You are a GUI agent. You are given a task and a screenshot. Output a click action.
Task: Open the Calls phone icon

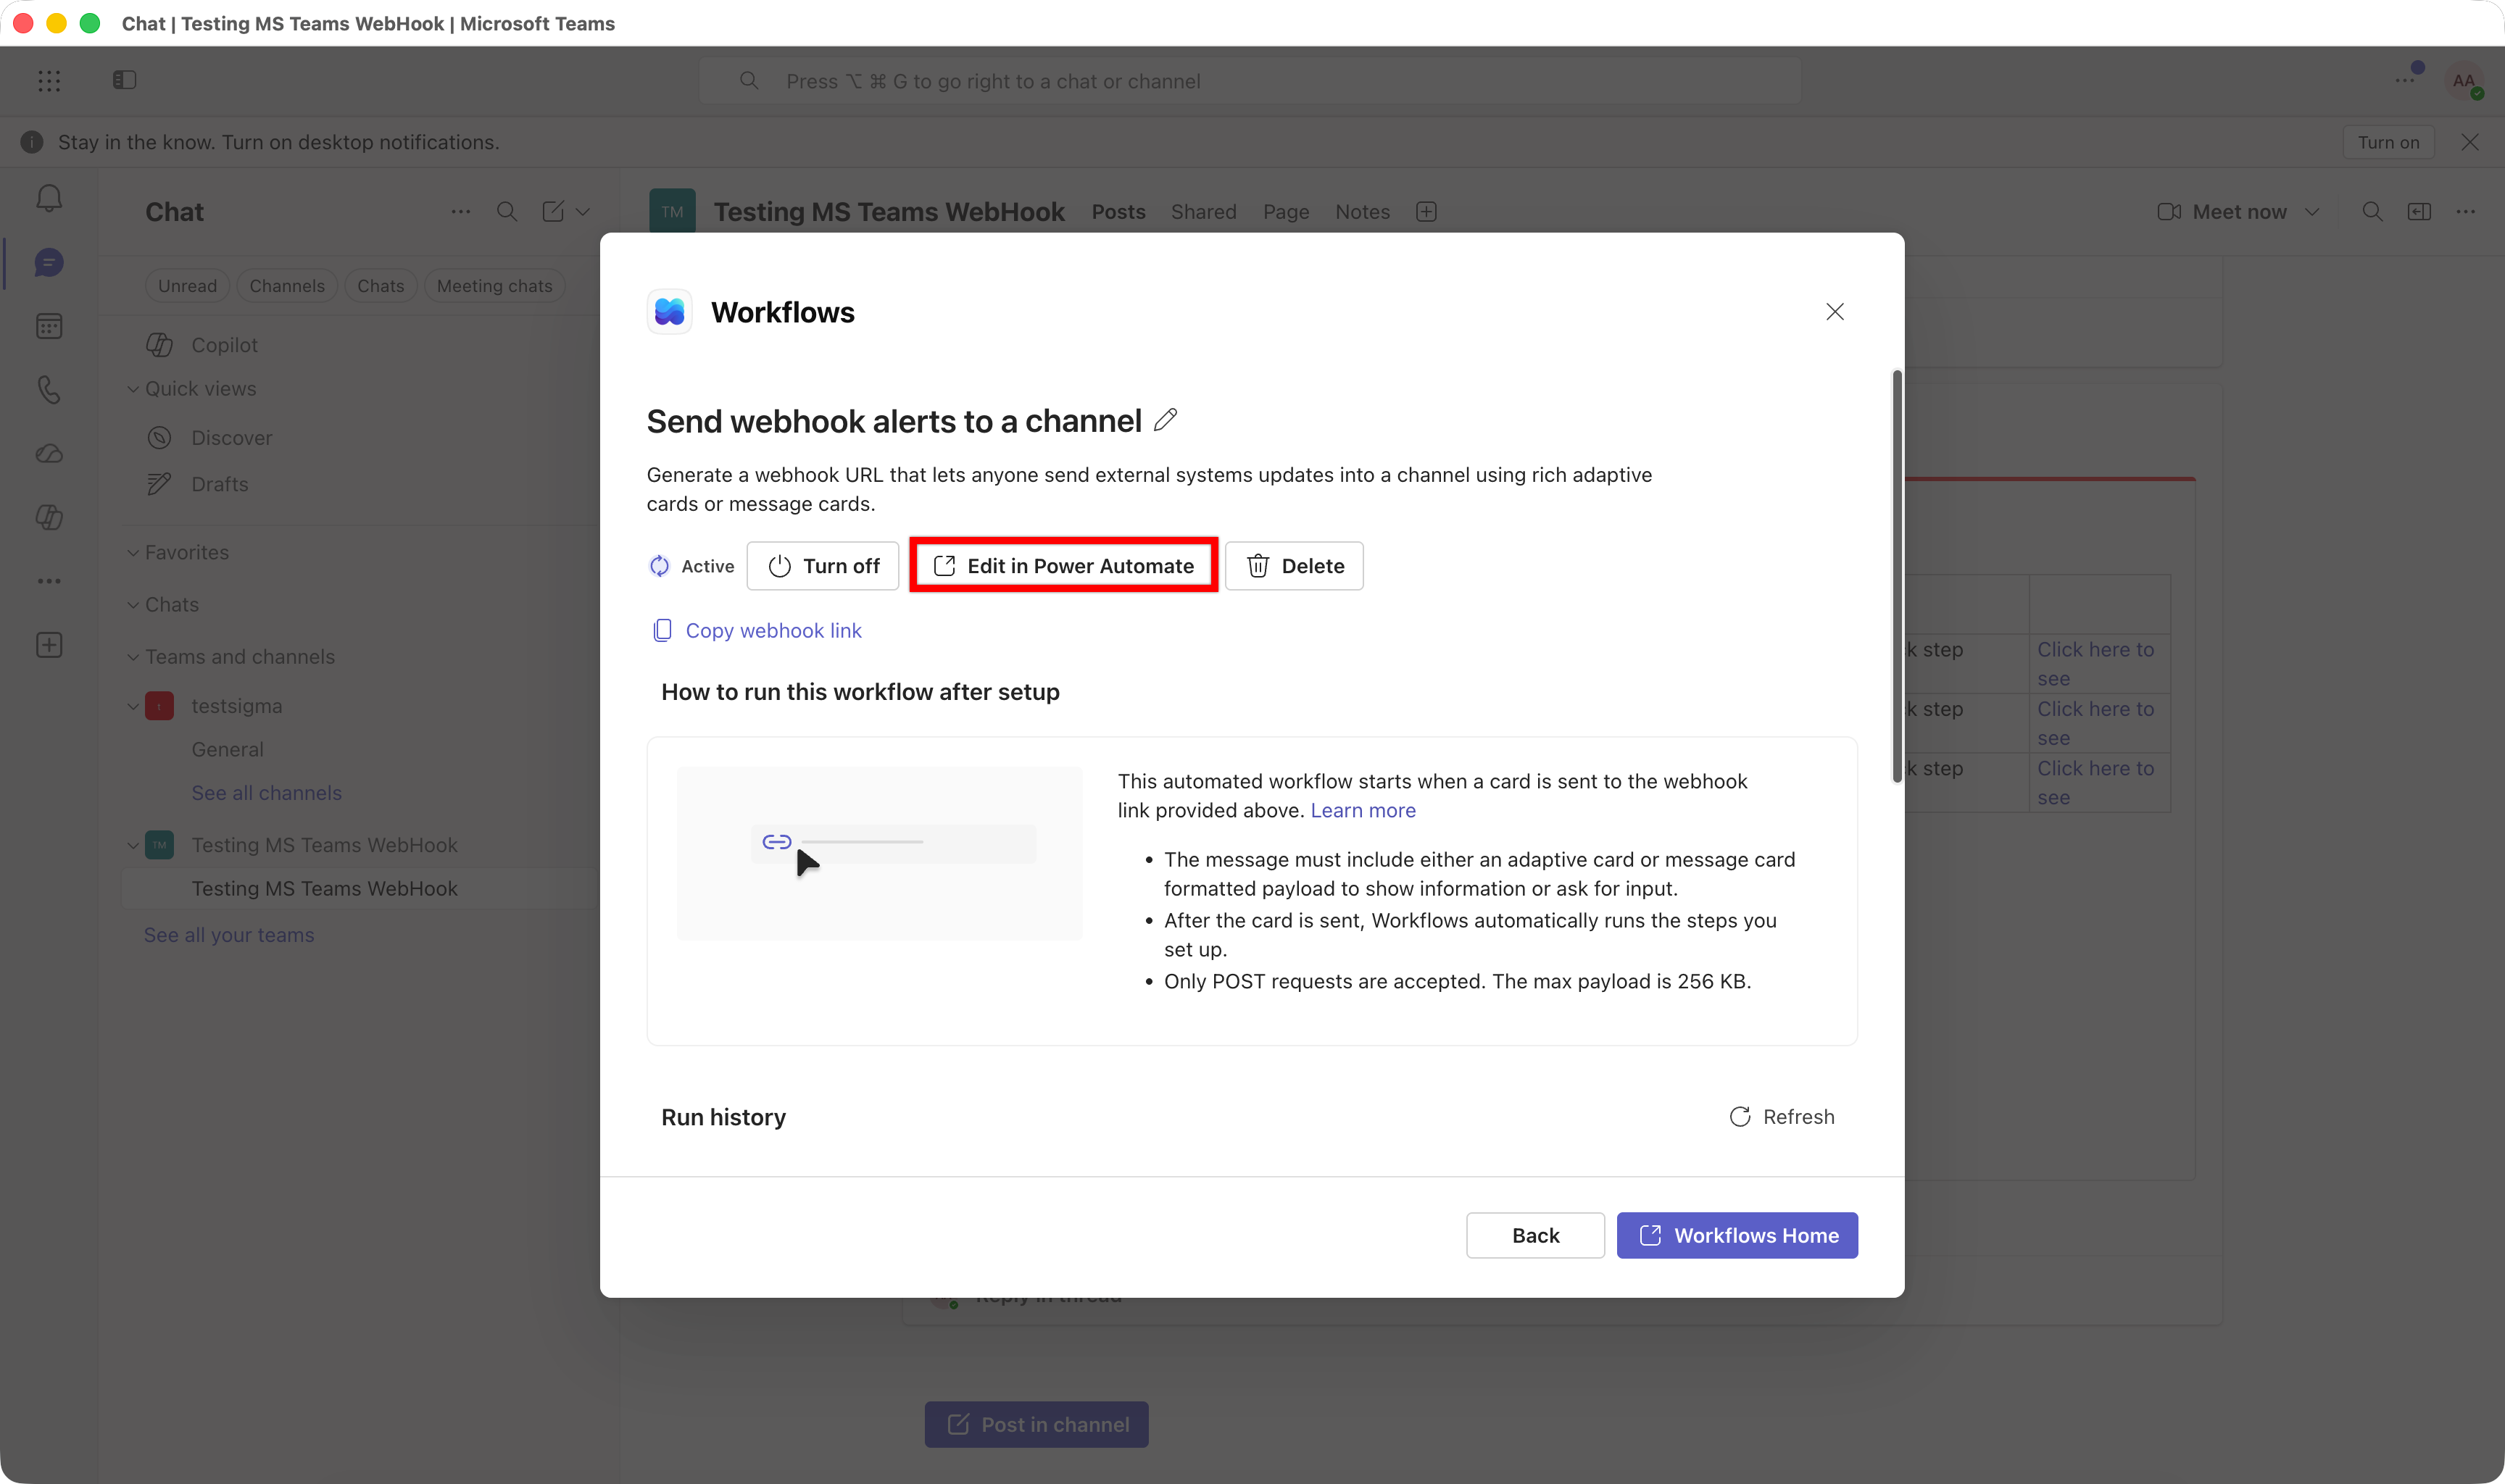(49, 389)
